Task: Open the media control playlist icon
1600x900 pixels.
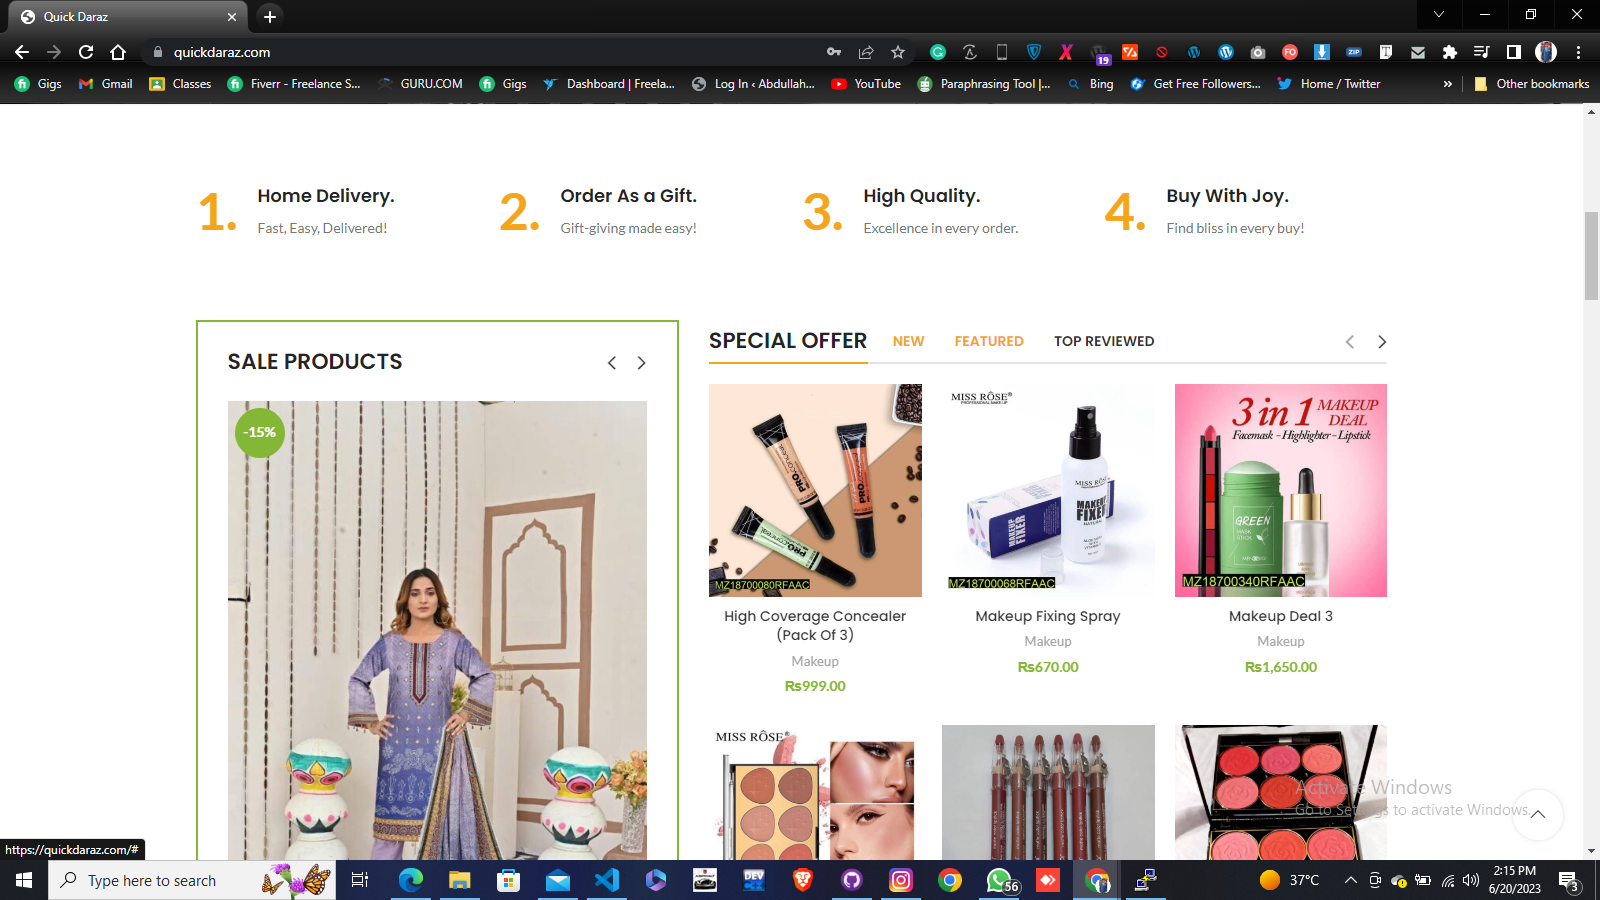Action: point(1482,52)
